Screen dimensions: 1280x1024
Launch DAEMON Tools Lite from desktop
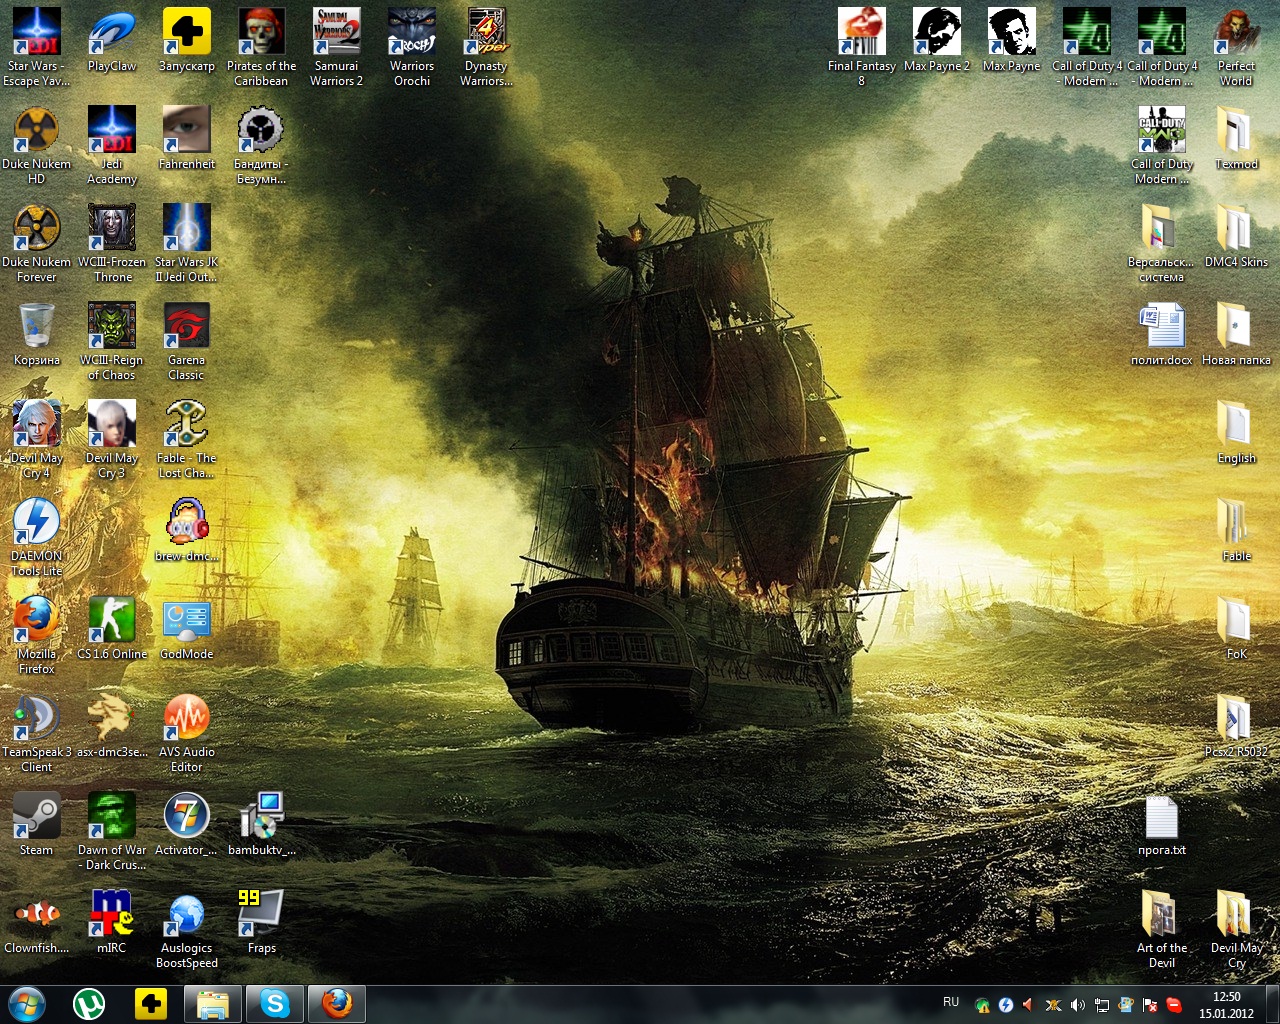click(x=36, y=524)
